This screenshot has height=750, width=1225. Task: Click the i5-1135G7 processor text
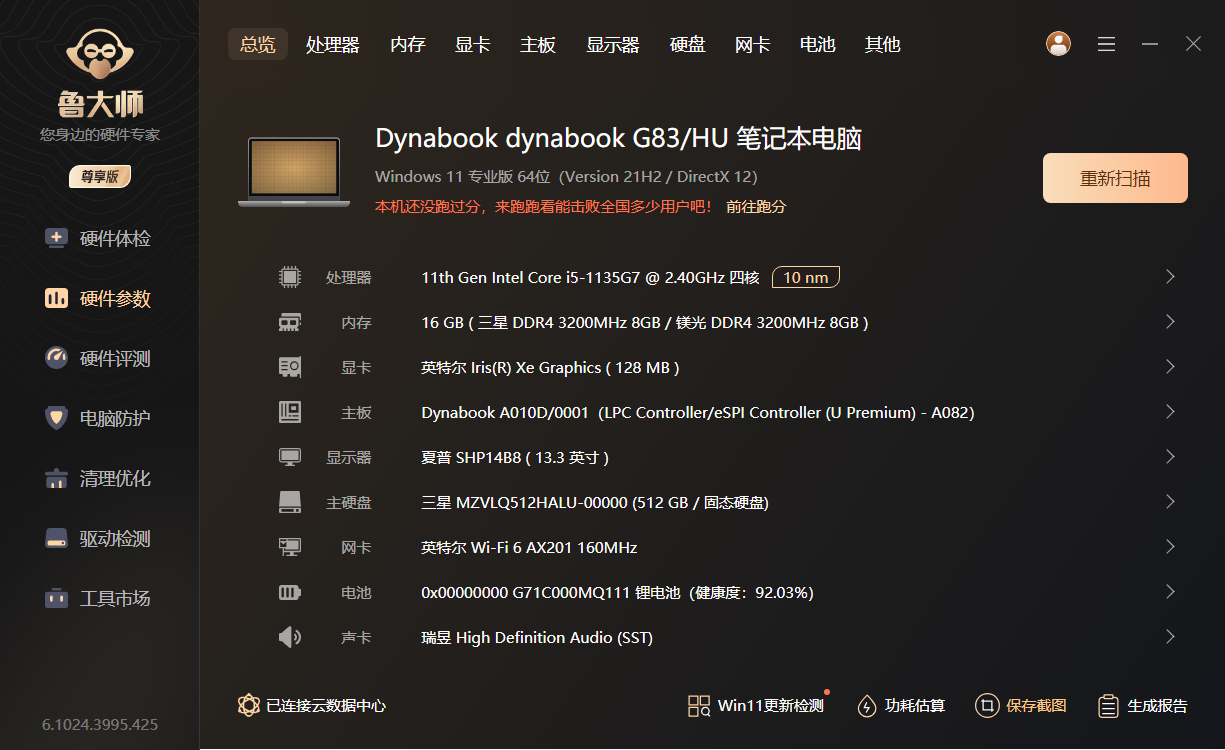pos(591,277)
